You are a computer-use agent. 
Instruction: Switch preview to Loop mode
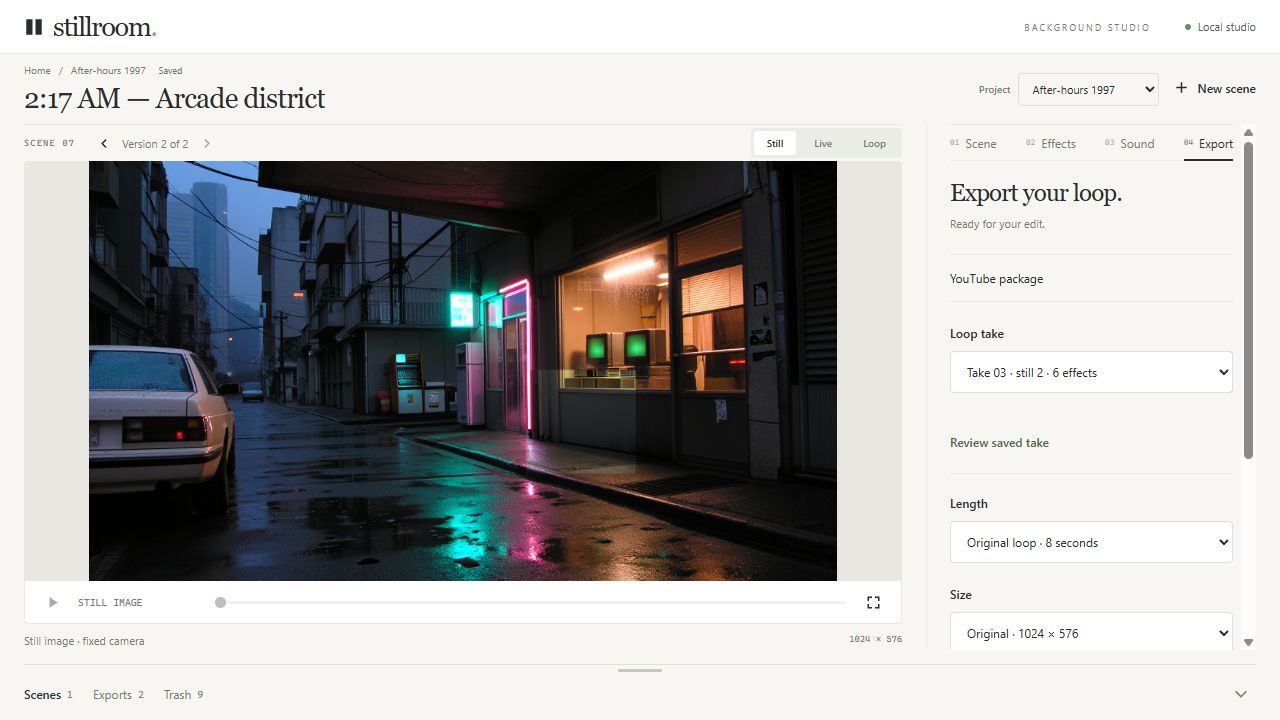coord(875,143)
